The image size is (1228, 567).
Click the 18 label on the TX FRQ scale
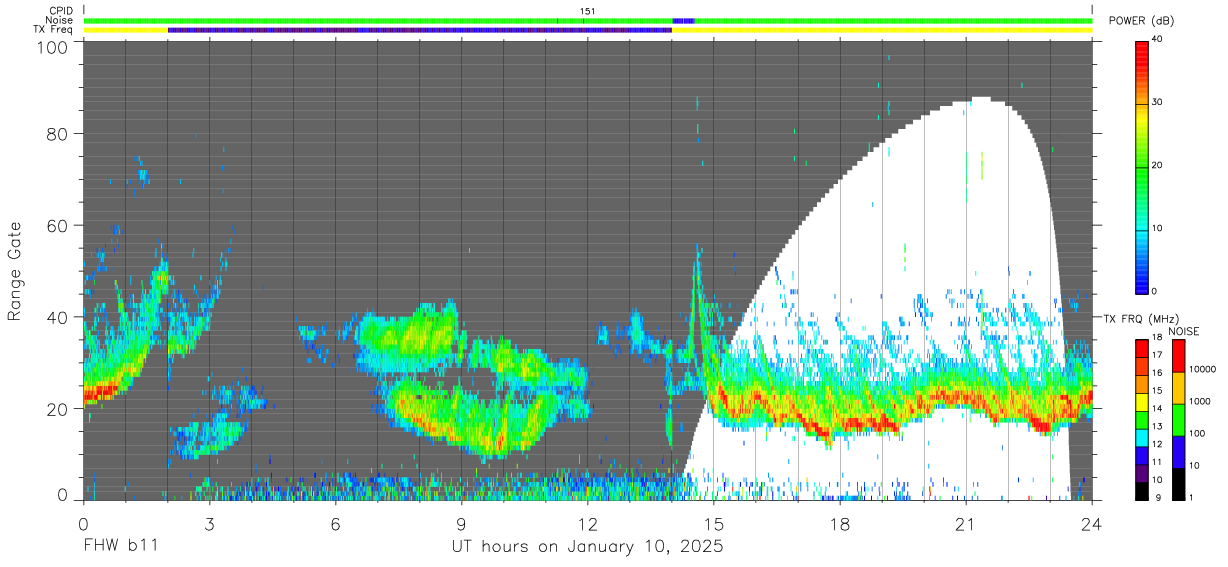[1158, 337]
